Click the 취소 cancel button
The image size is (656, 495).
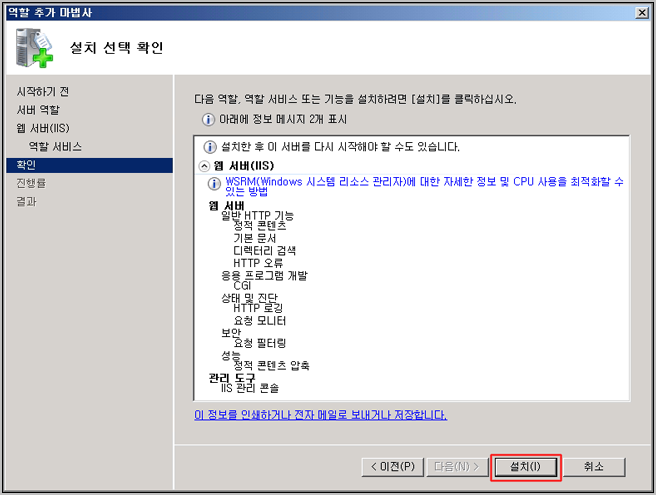pyautogui.click(x=594, y=467)
